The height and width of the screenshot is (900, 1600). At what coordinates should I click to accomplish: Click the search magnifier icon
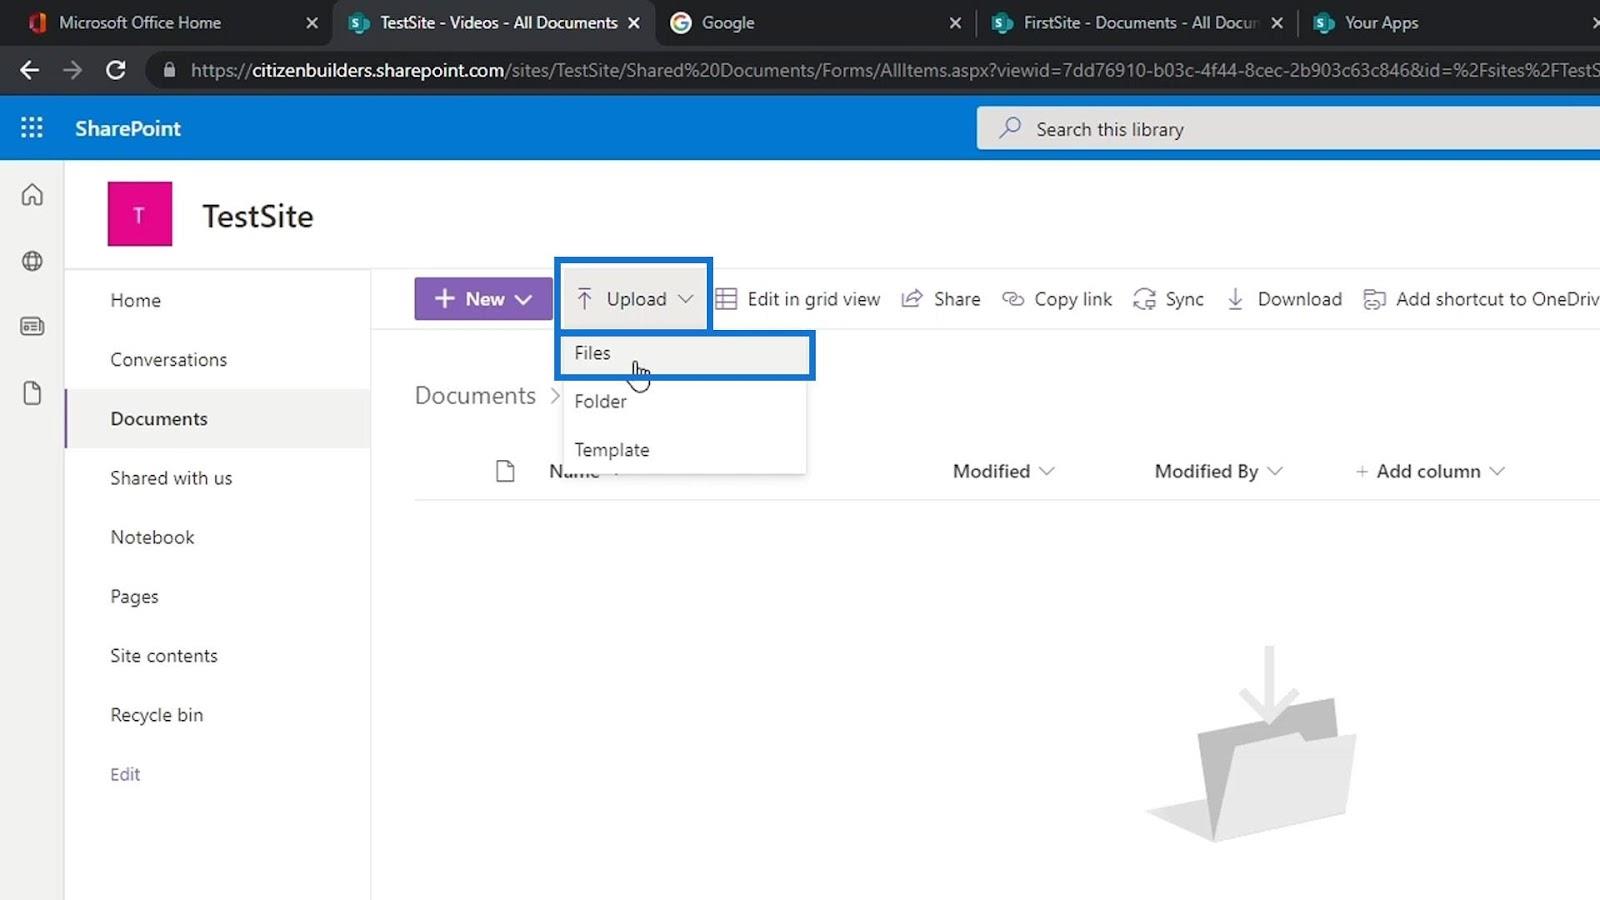click(x=1010, y=128)
